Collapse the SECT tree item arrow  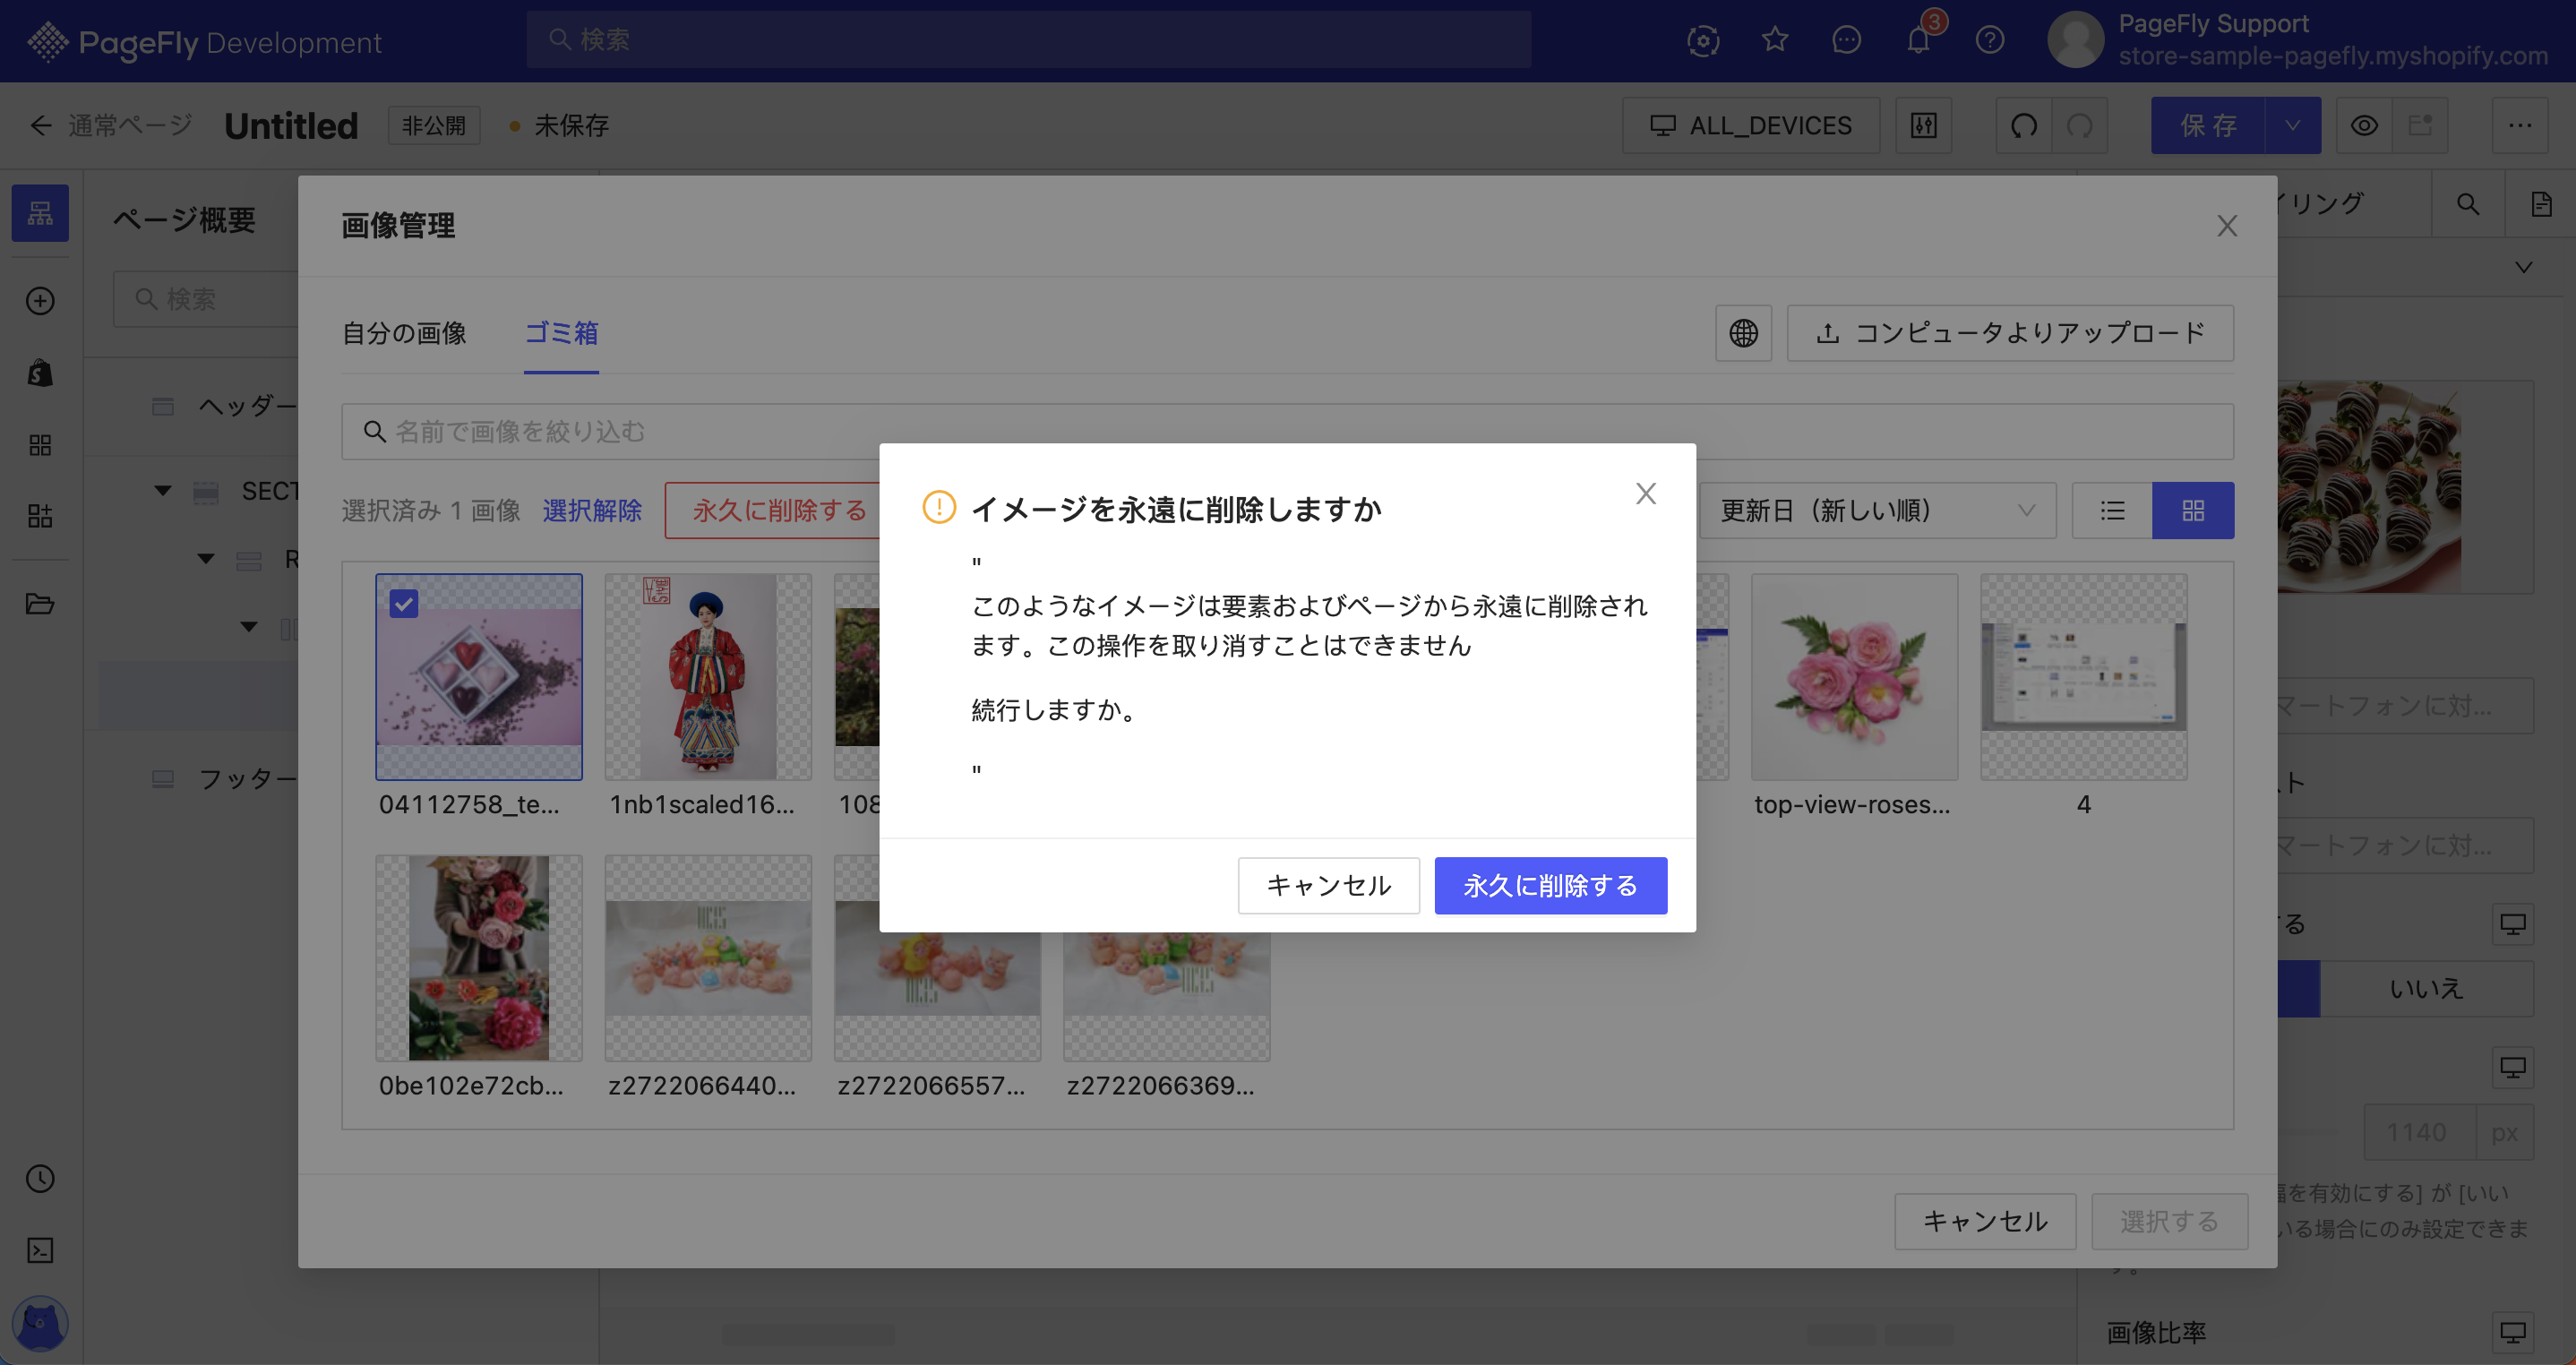point(163,491)
